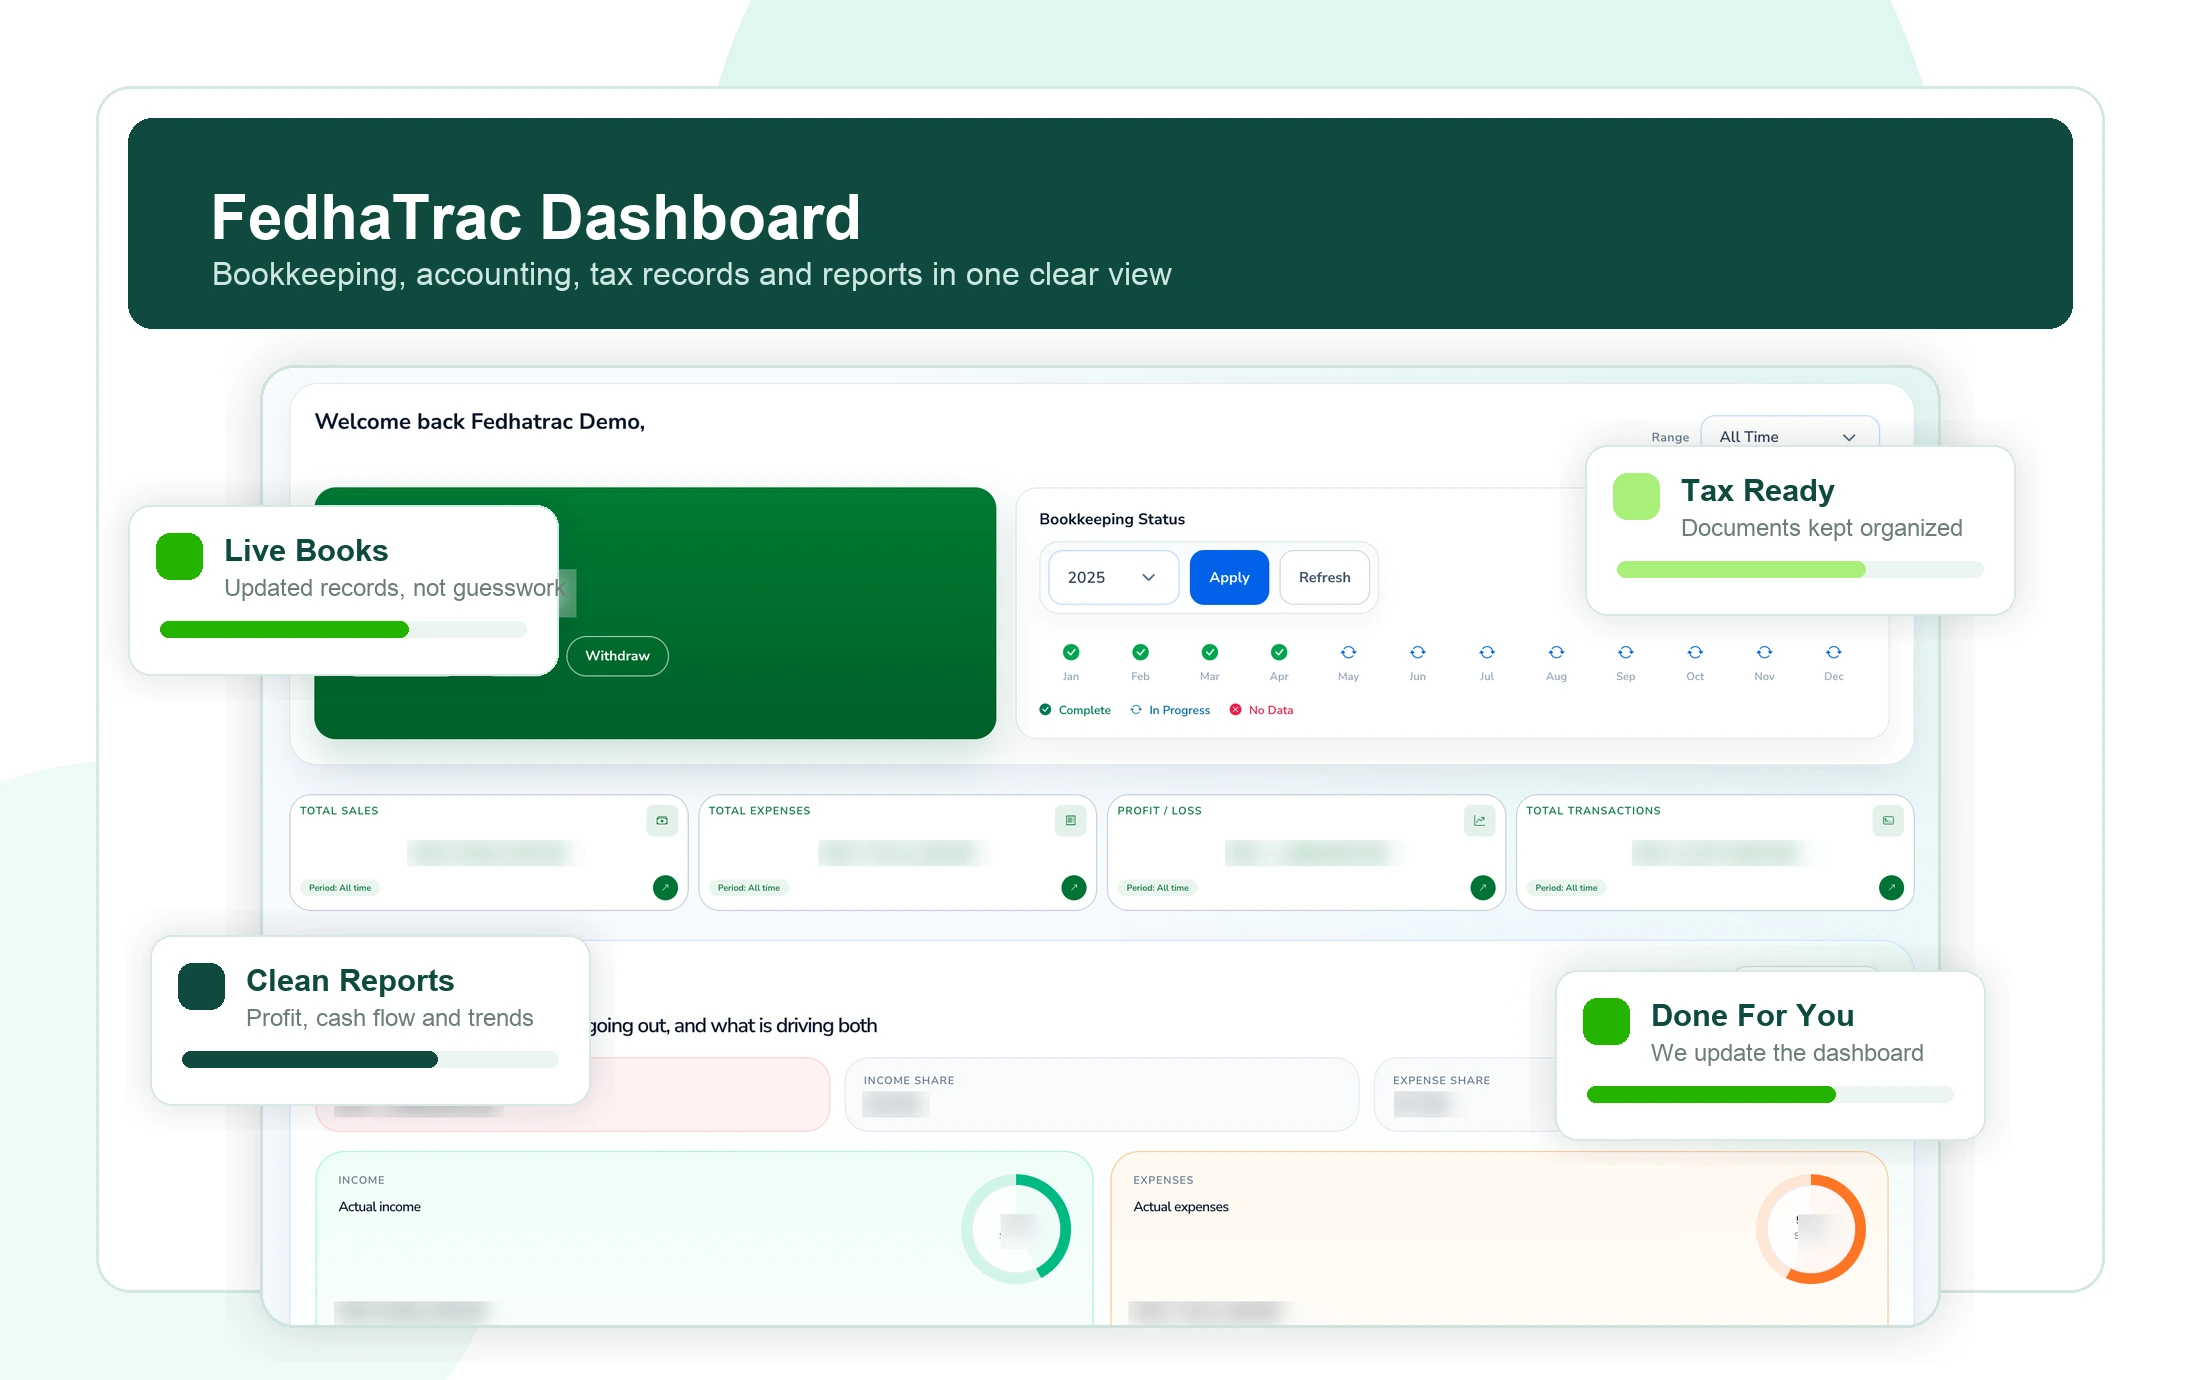Click the Nov in-progress status icon
This screenshot has height=1380, width=2200.
coord(1764,652)
